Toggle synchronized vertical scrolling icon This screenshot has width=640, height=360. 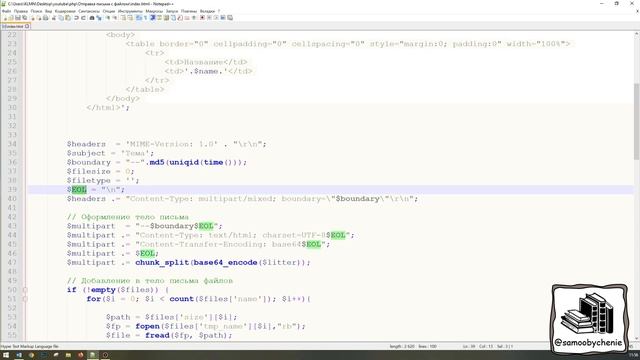(123, 18)
